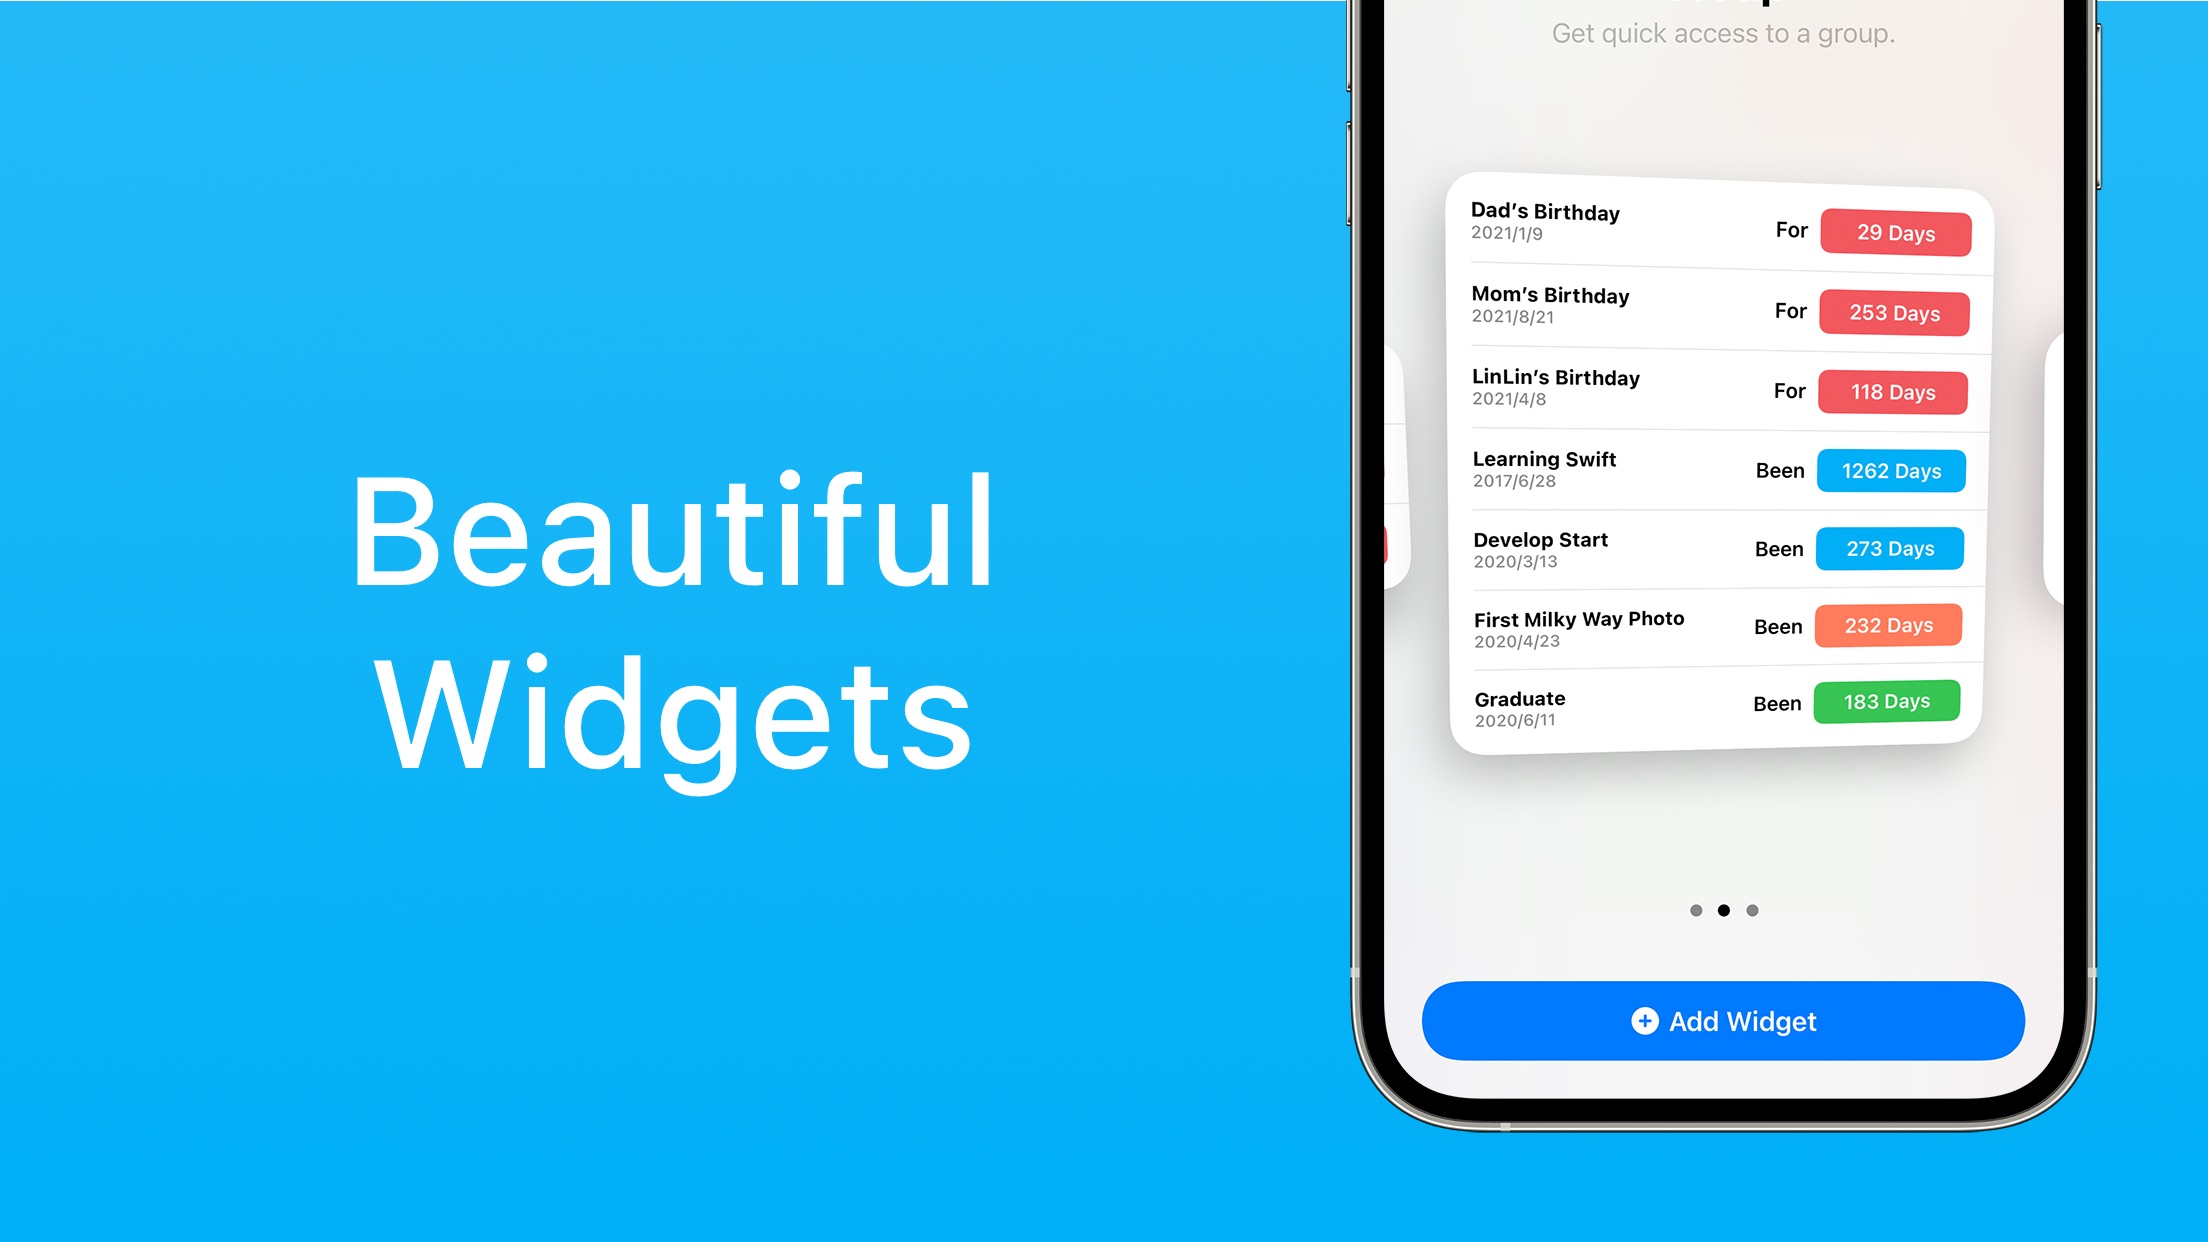Screen dimensions: 2208x1242
Task: Click the 253 Days badge icon
Action: (x=1894, y=312)
